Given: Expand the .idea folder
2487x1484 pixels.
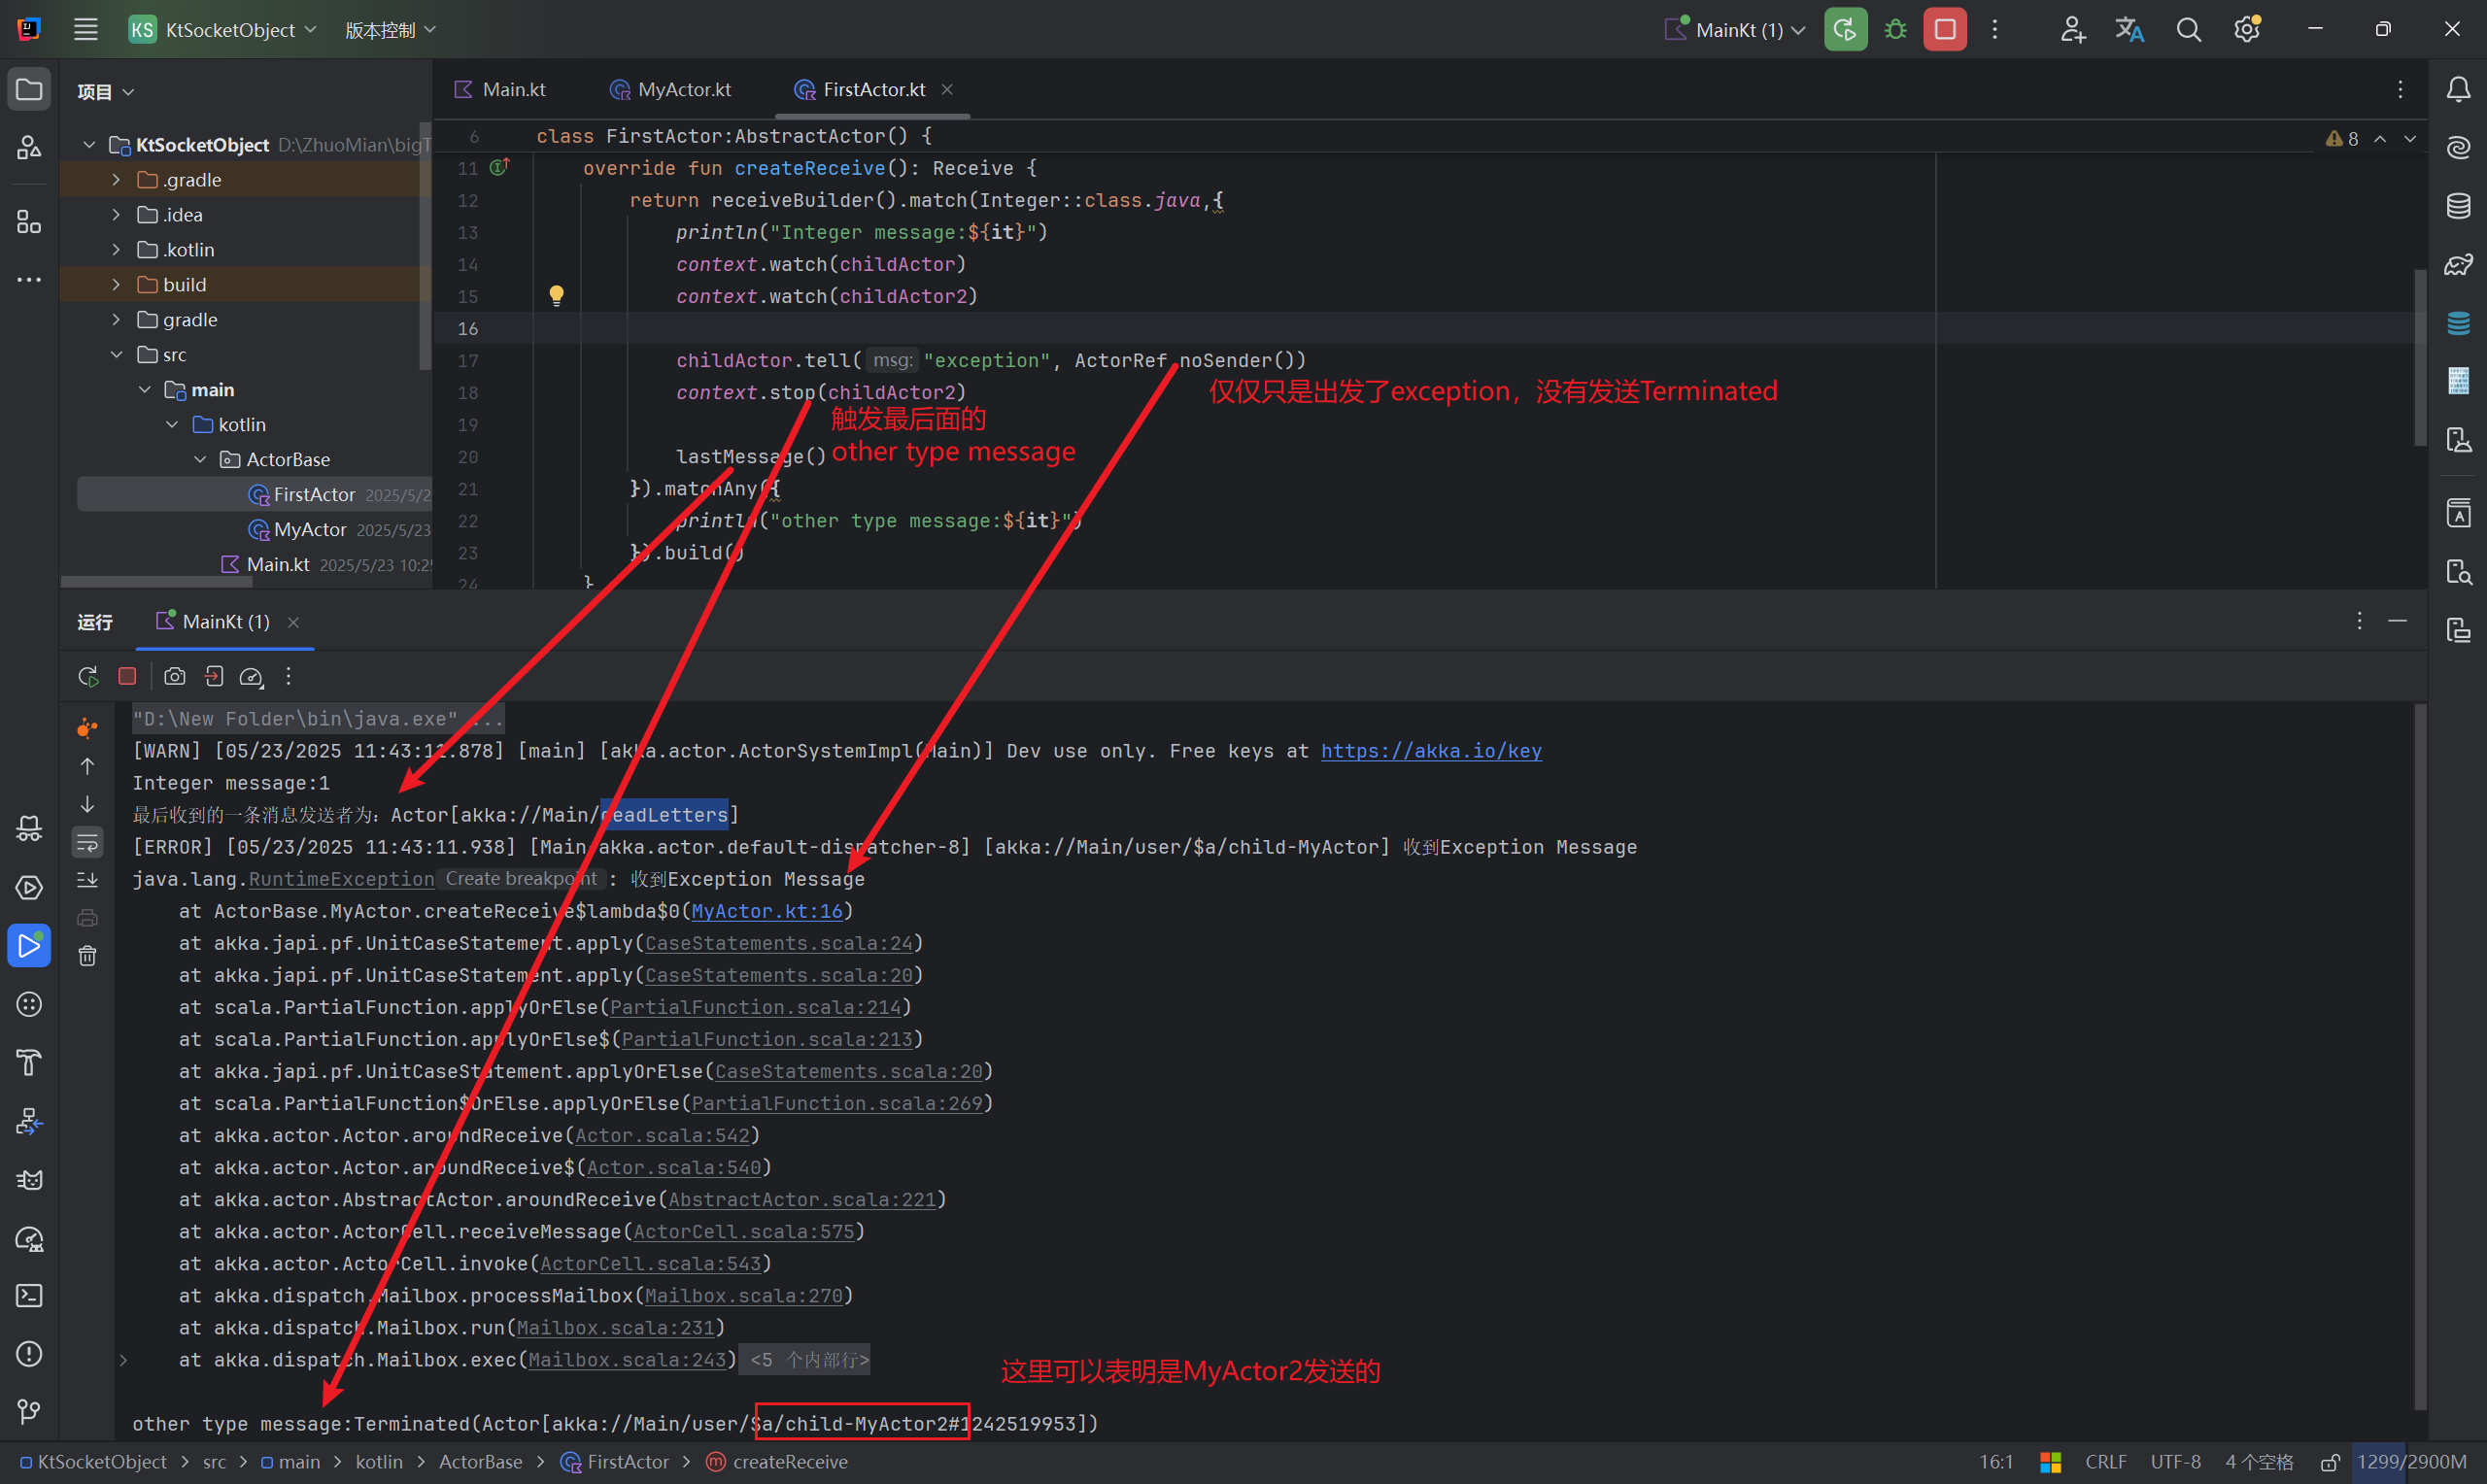Looking at the screenshot, I should (x=116, y=215).
